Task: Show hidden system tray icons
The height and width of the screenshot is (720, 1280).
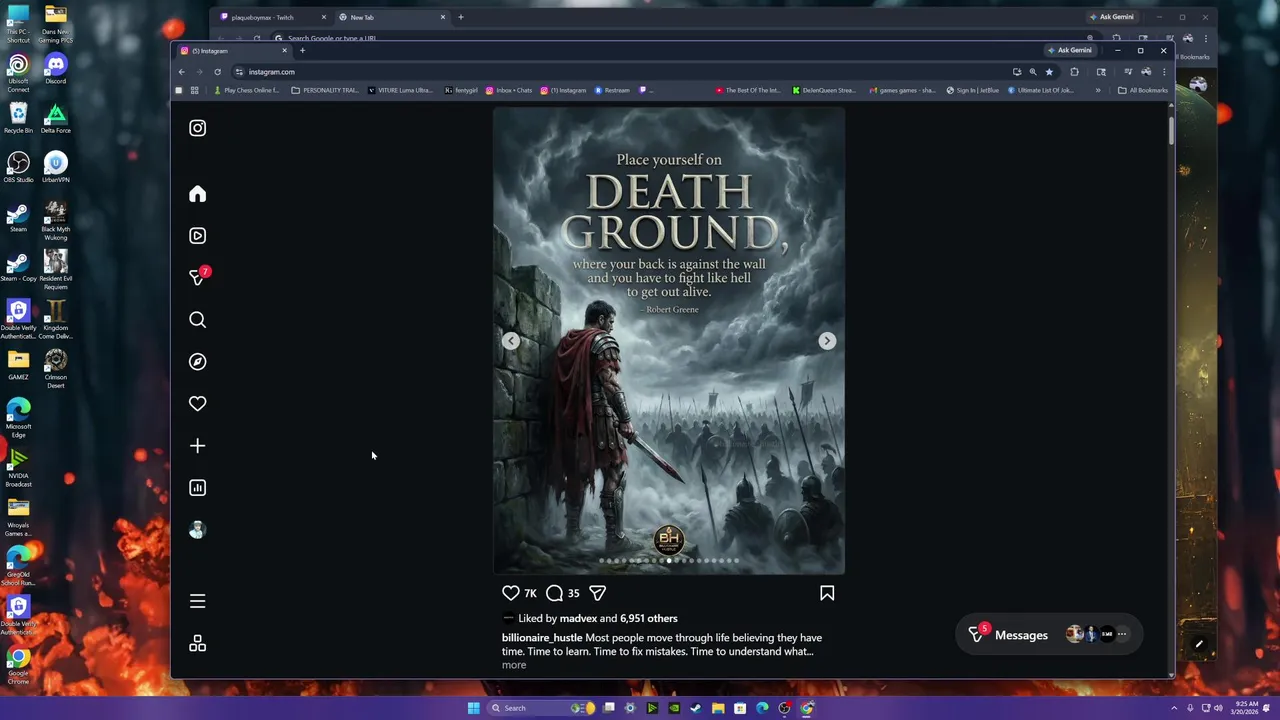Action: tap(1174, 708)
